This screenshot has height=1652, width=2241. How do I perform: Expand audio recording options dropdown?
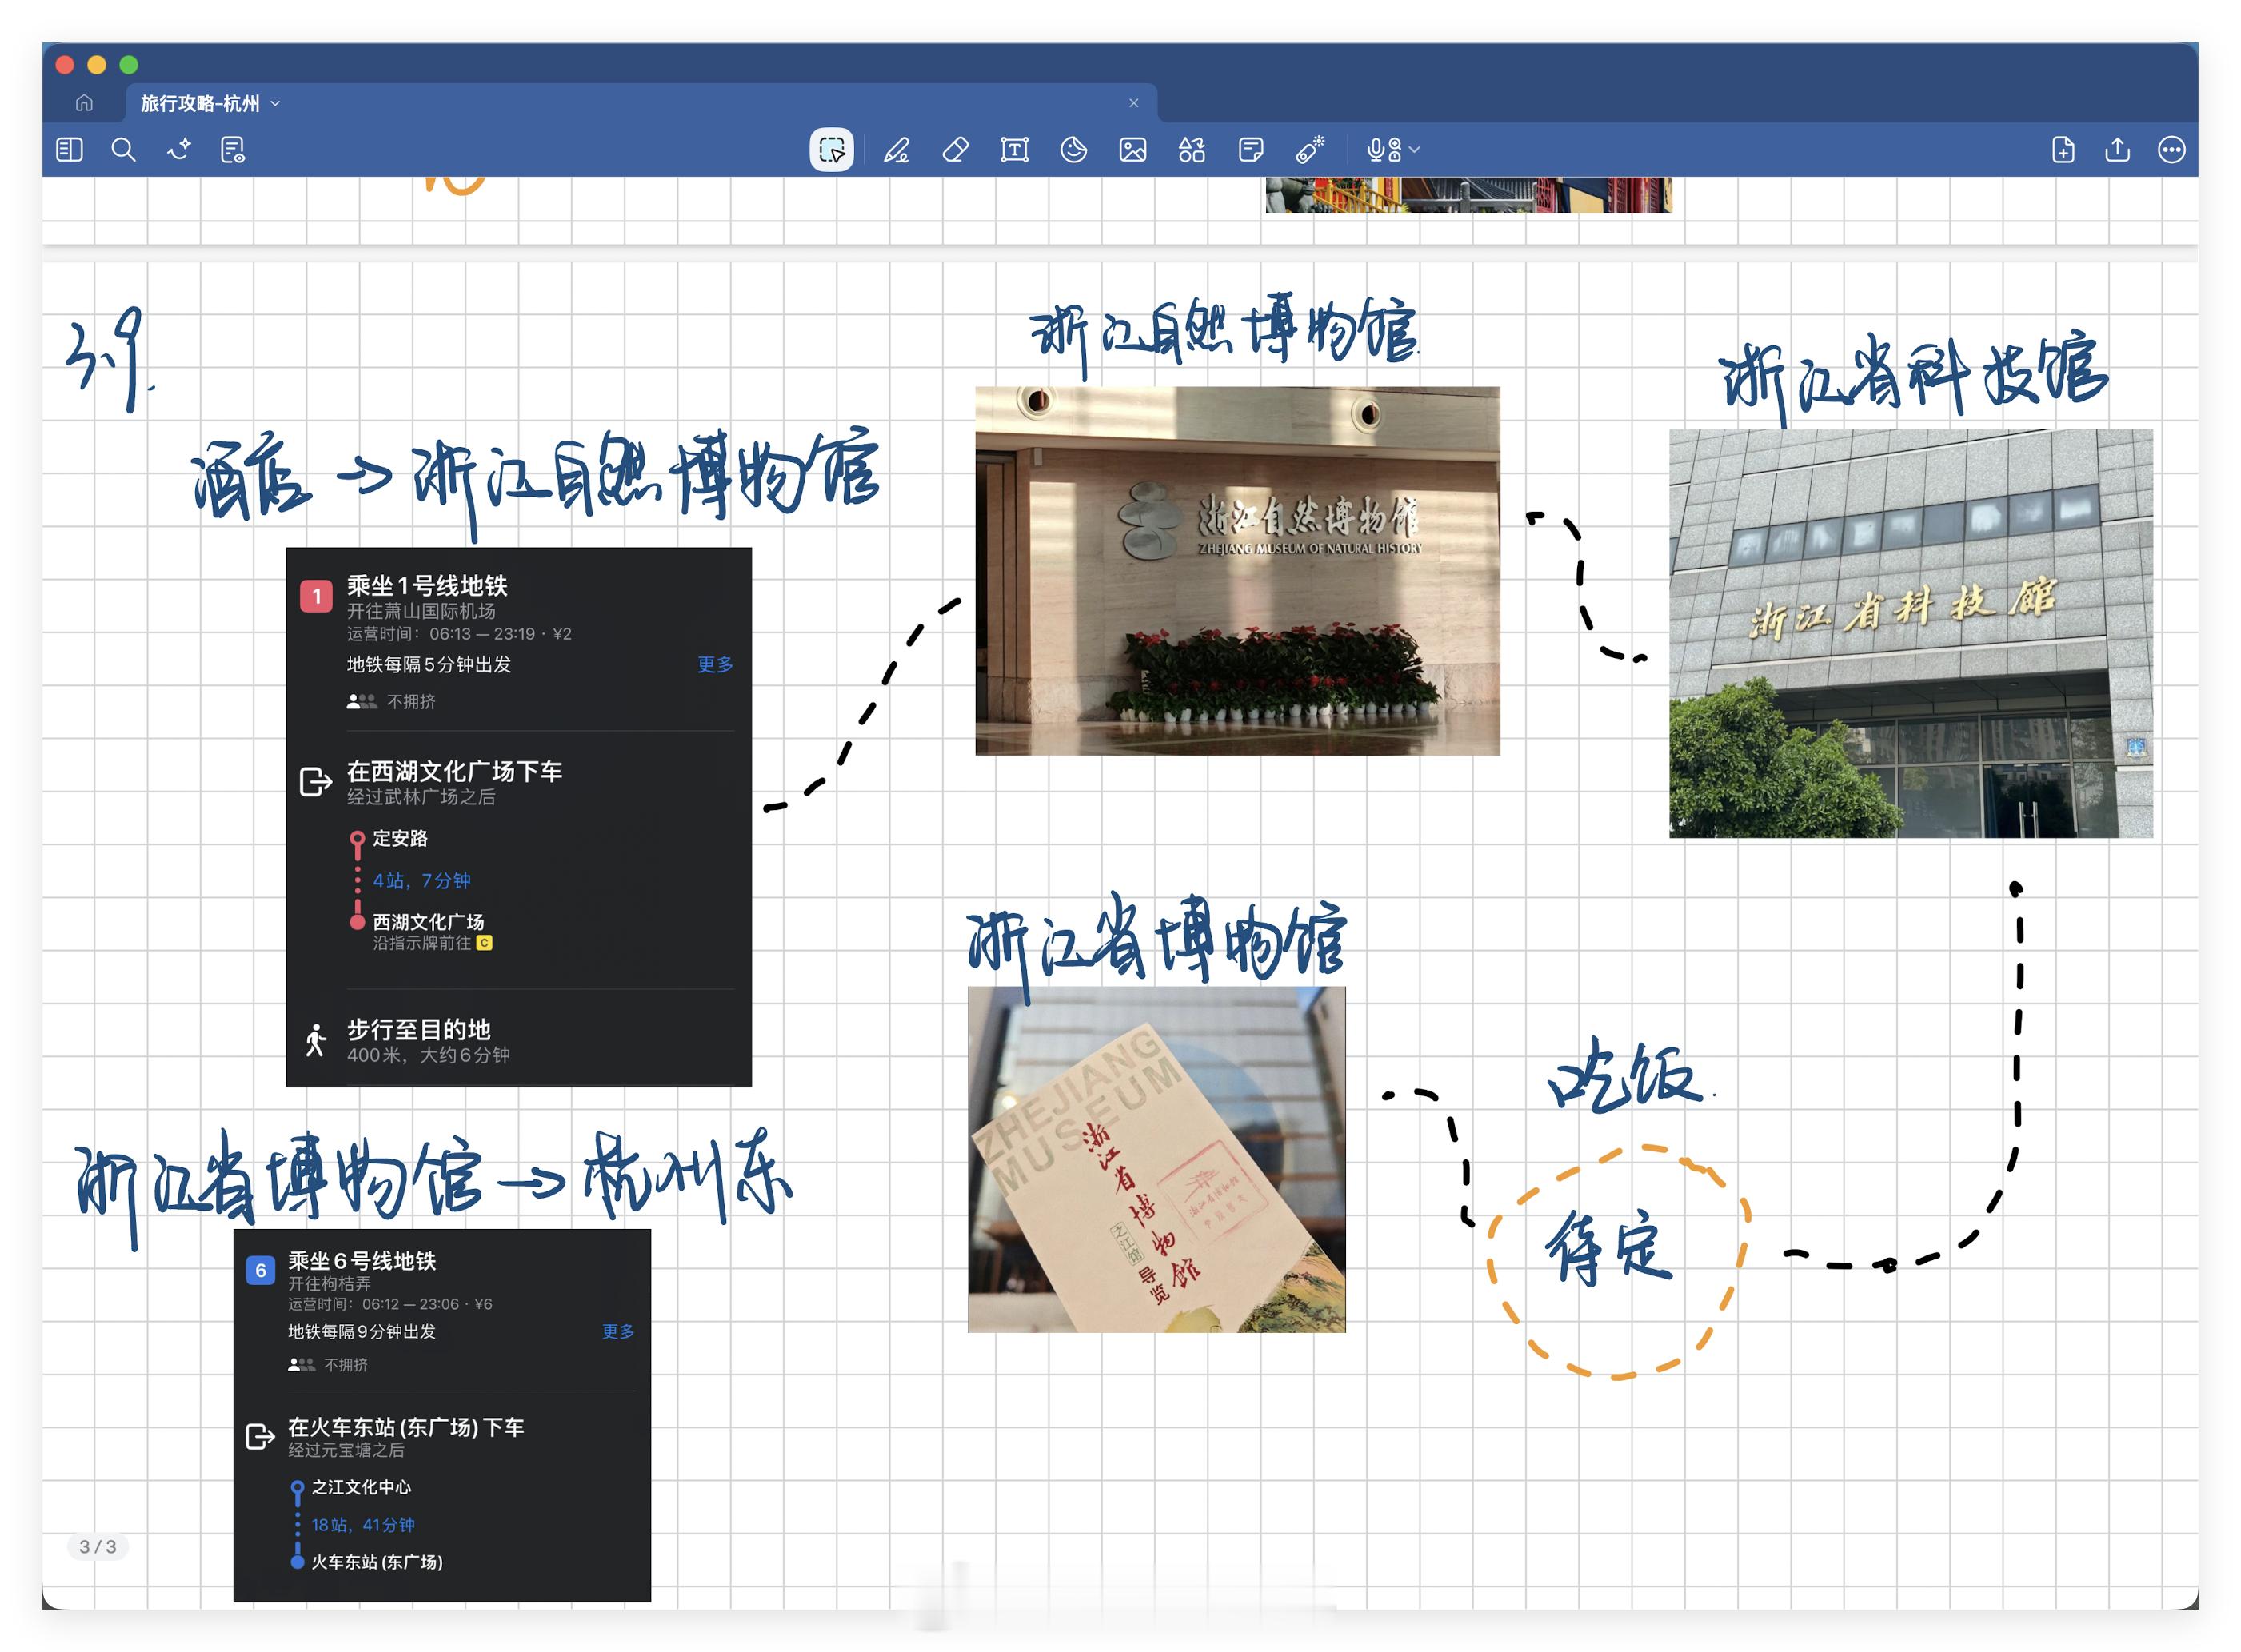(1415, 150)
